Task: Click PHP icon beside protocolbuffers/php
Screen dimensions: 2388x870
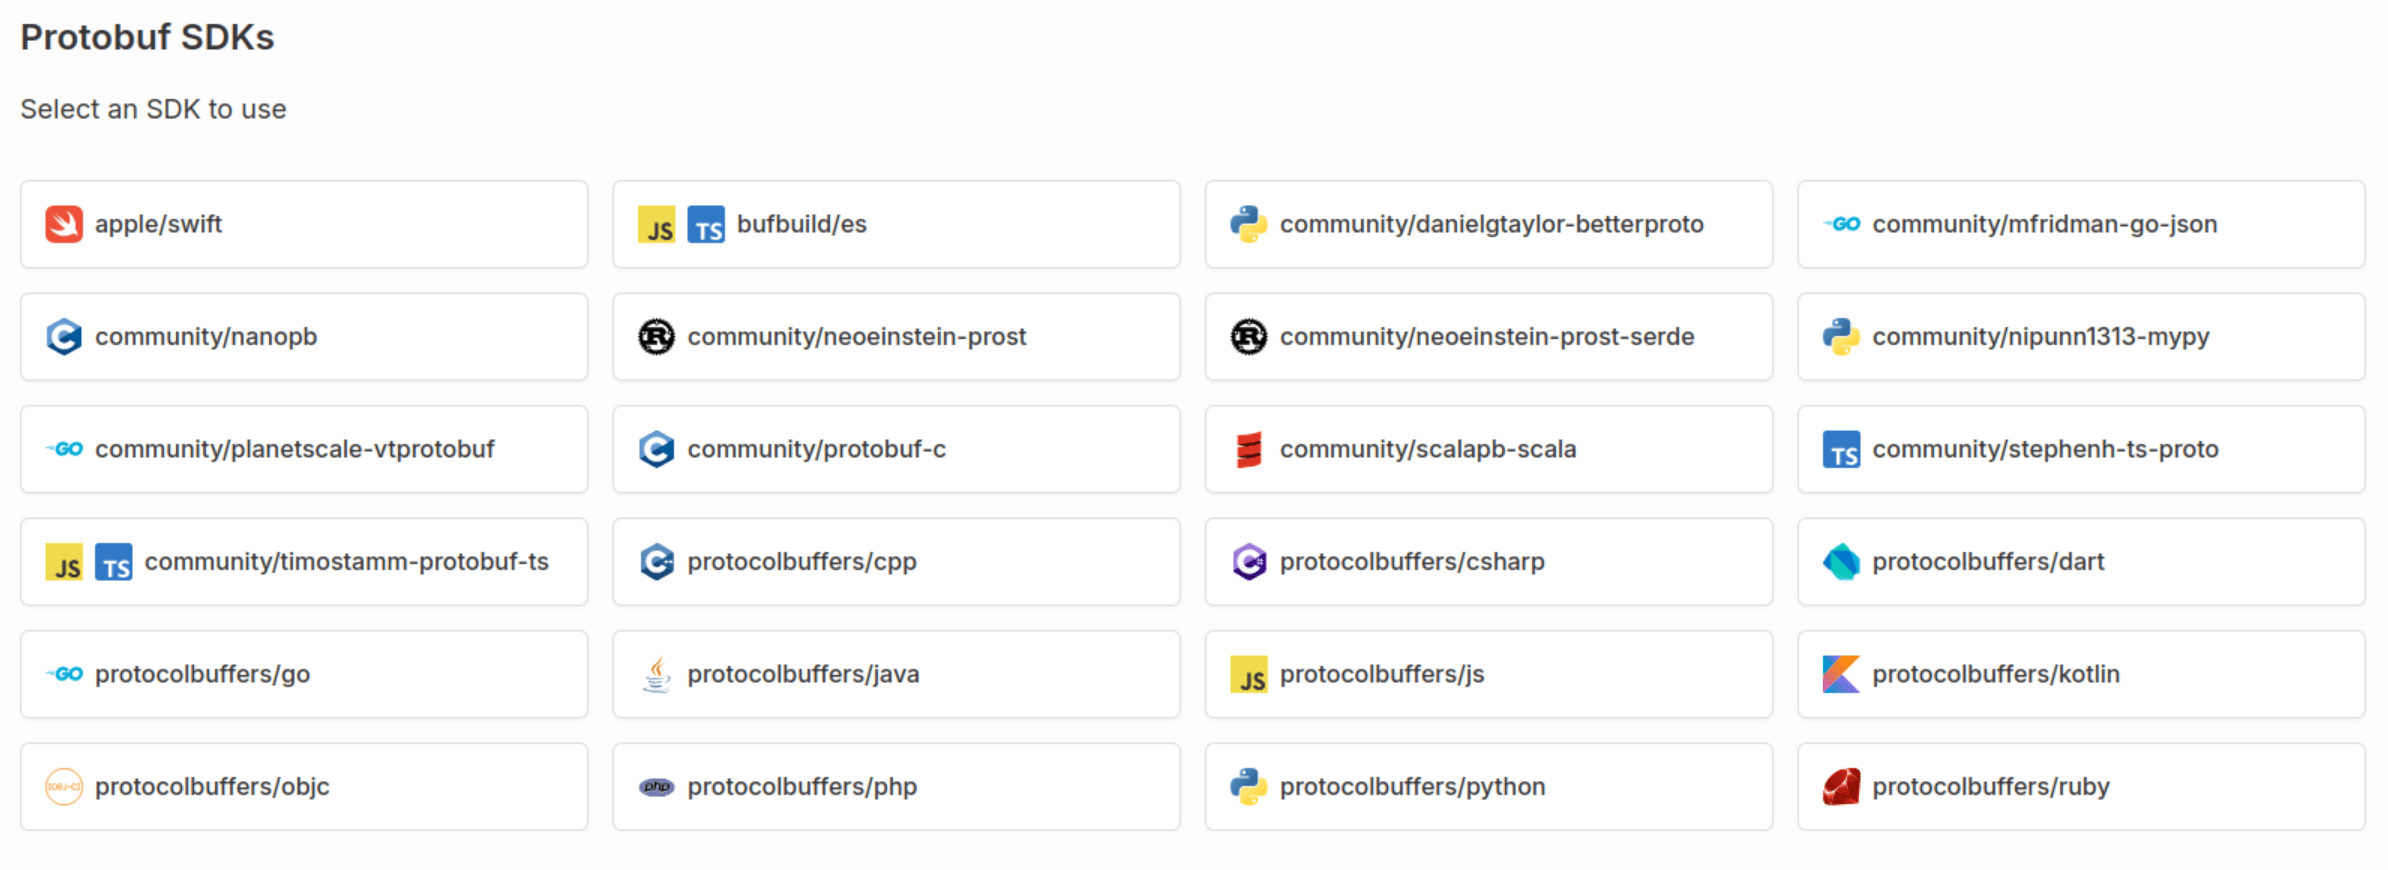Action: click(x=657, y=787)
